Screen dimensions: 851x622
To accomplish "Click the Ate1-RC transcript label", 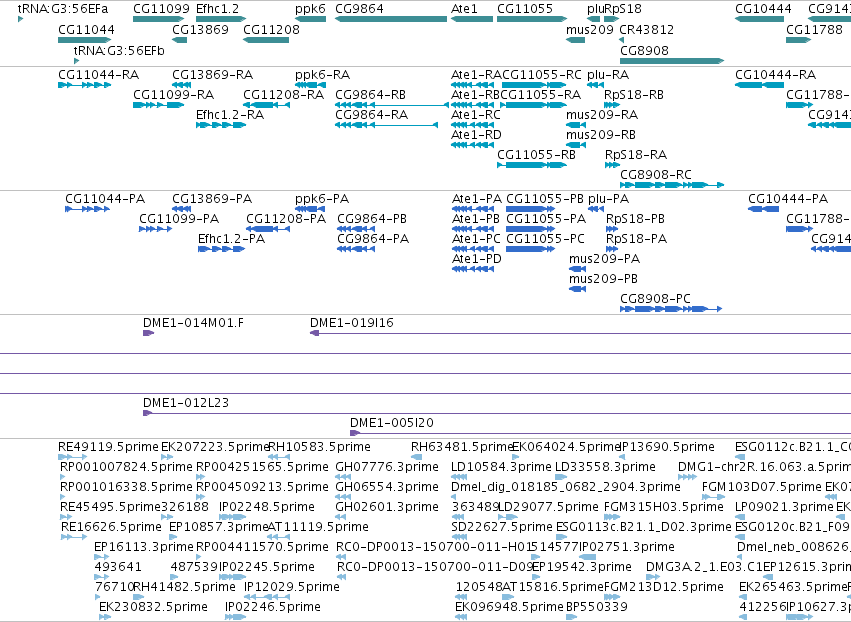I will pos(475,115).
